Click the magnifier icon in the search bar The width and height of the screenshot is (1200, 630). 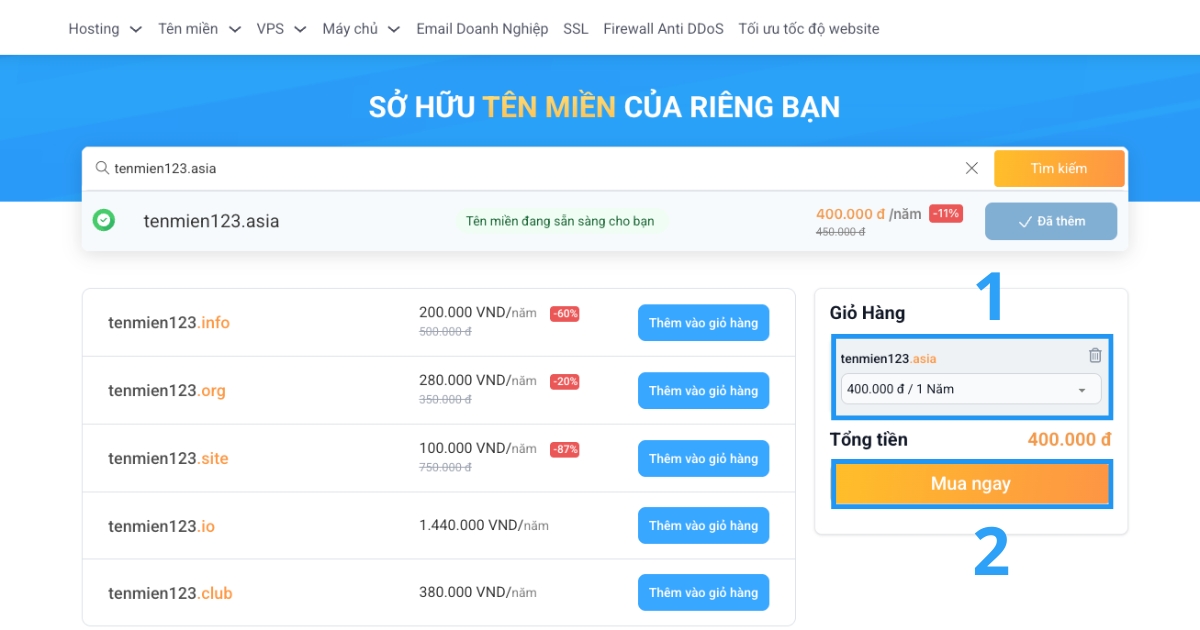click(x=101, y=168)
